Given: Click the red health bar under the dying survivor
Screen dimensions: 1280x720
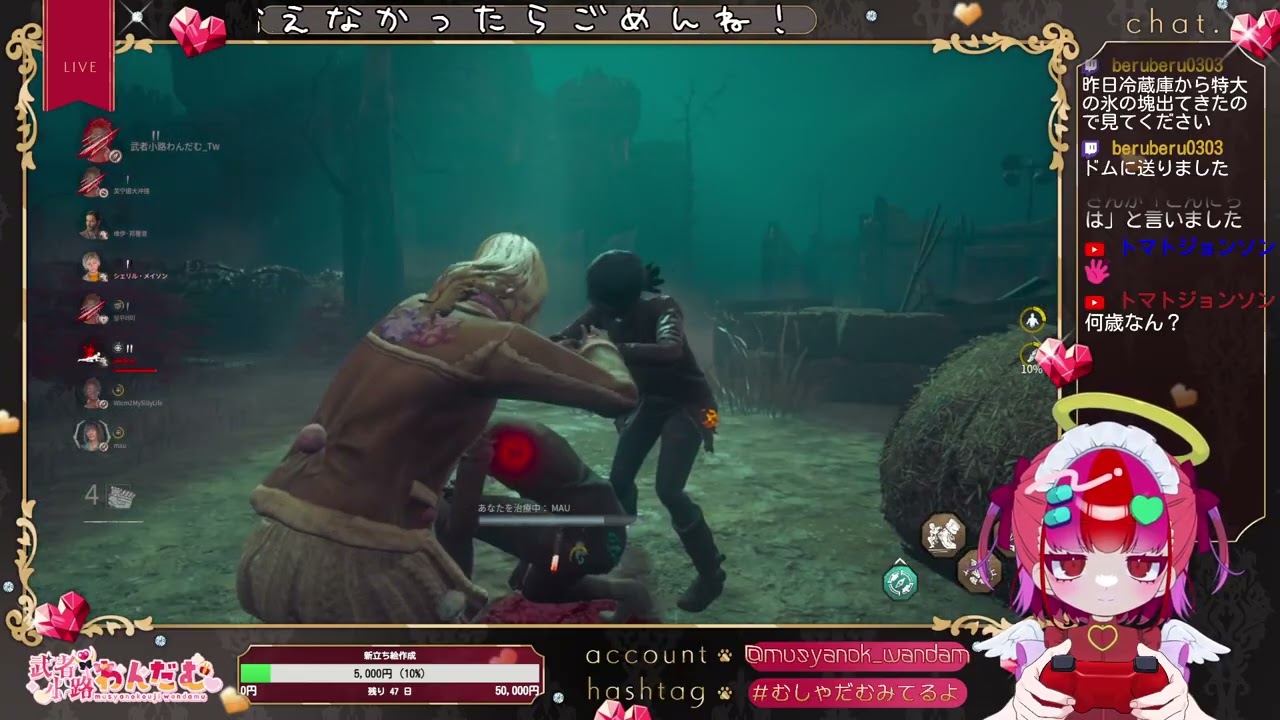Looking at the screenshot, I should (135, 370).
